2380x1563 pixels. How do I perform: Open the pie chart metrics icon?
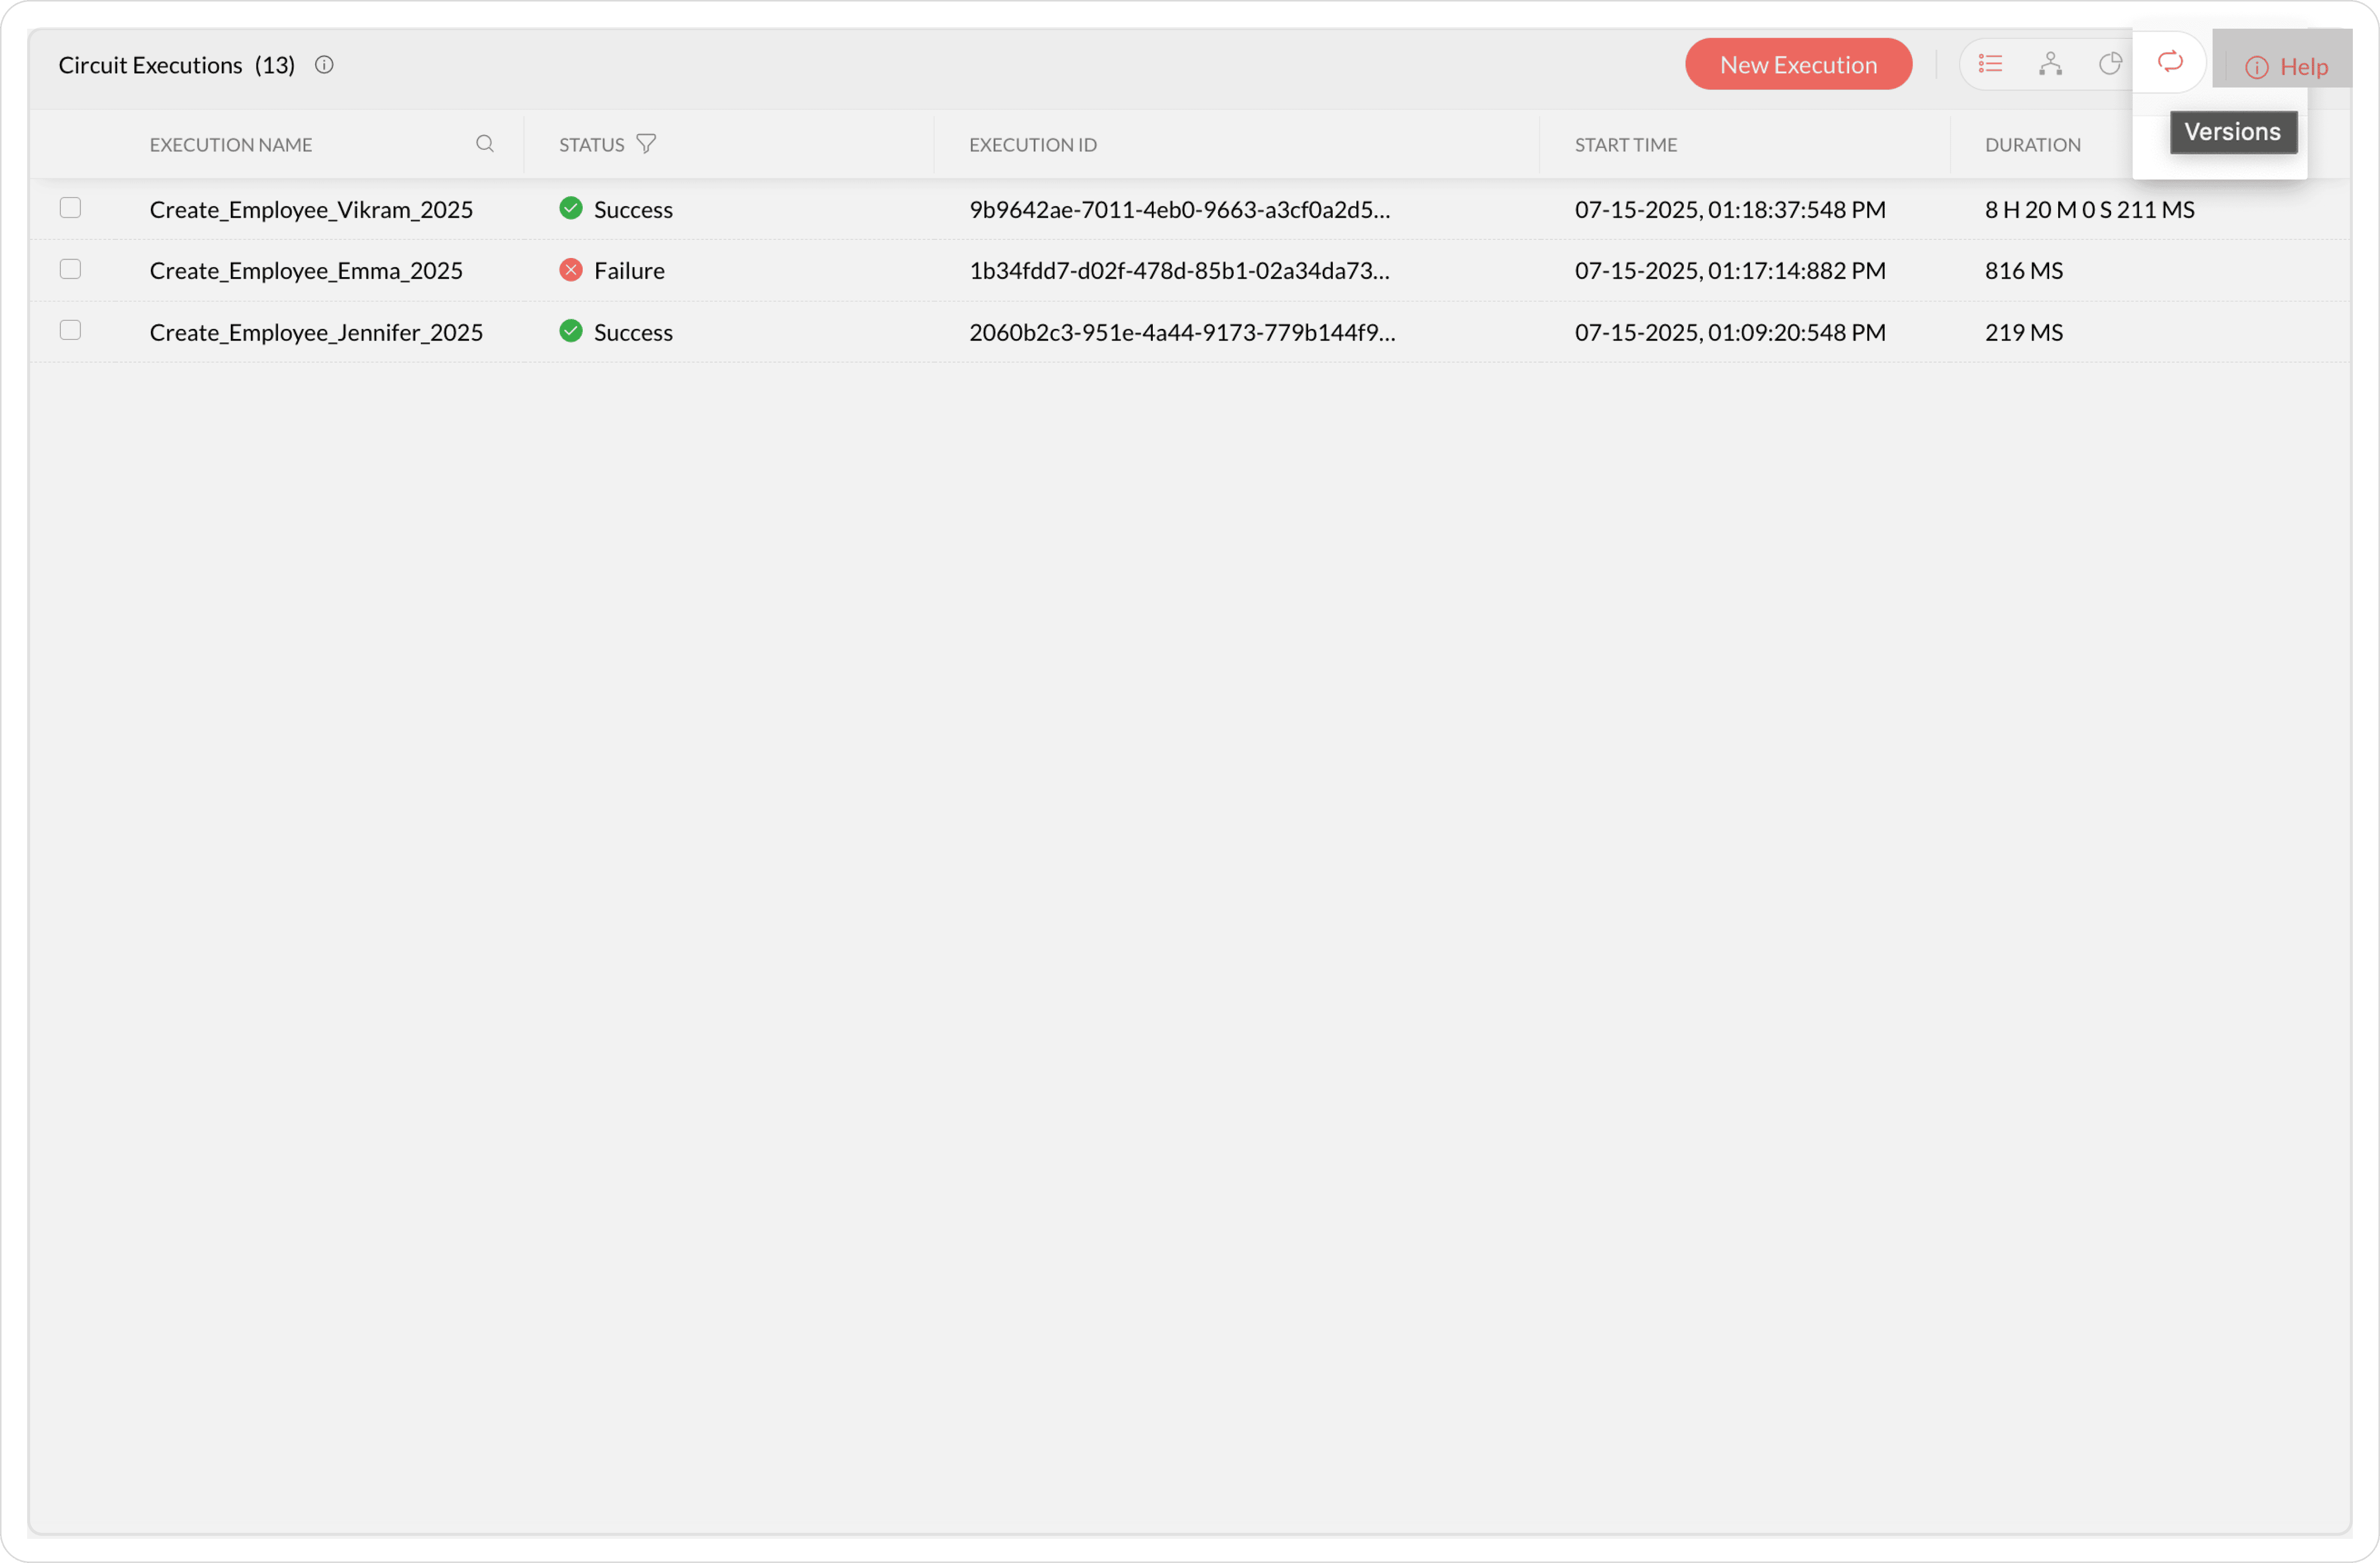(x=2110, y=64)
